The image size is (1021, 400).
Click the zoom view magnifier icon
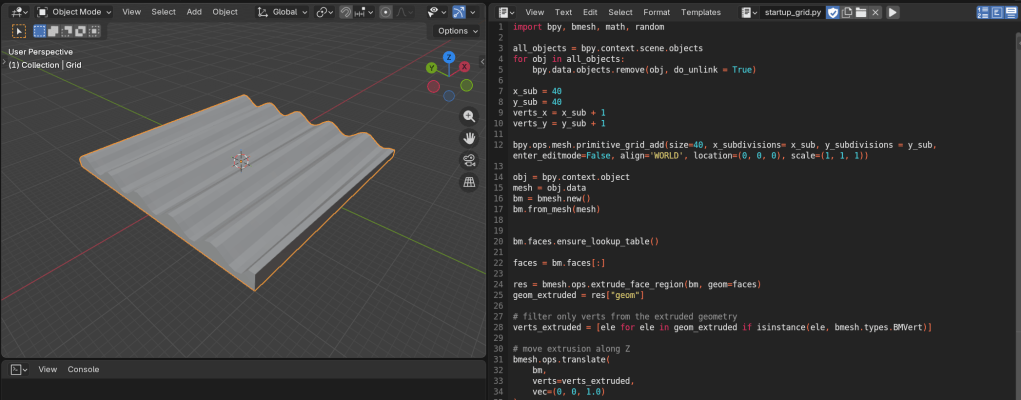(x=468, y=116)
